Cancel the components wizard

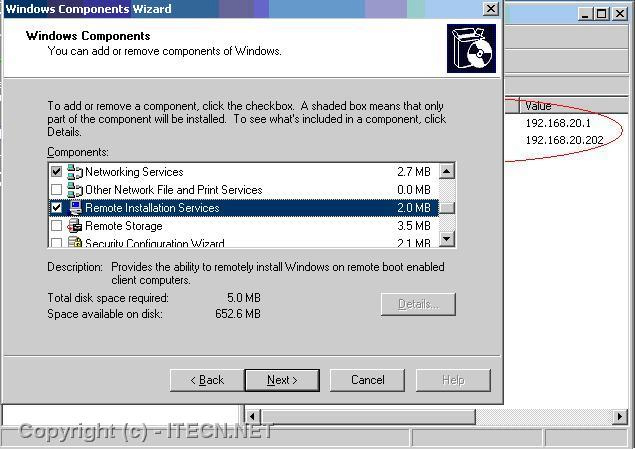[367, 380]
